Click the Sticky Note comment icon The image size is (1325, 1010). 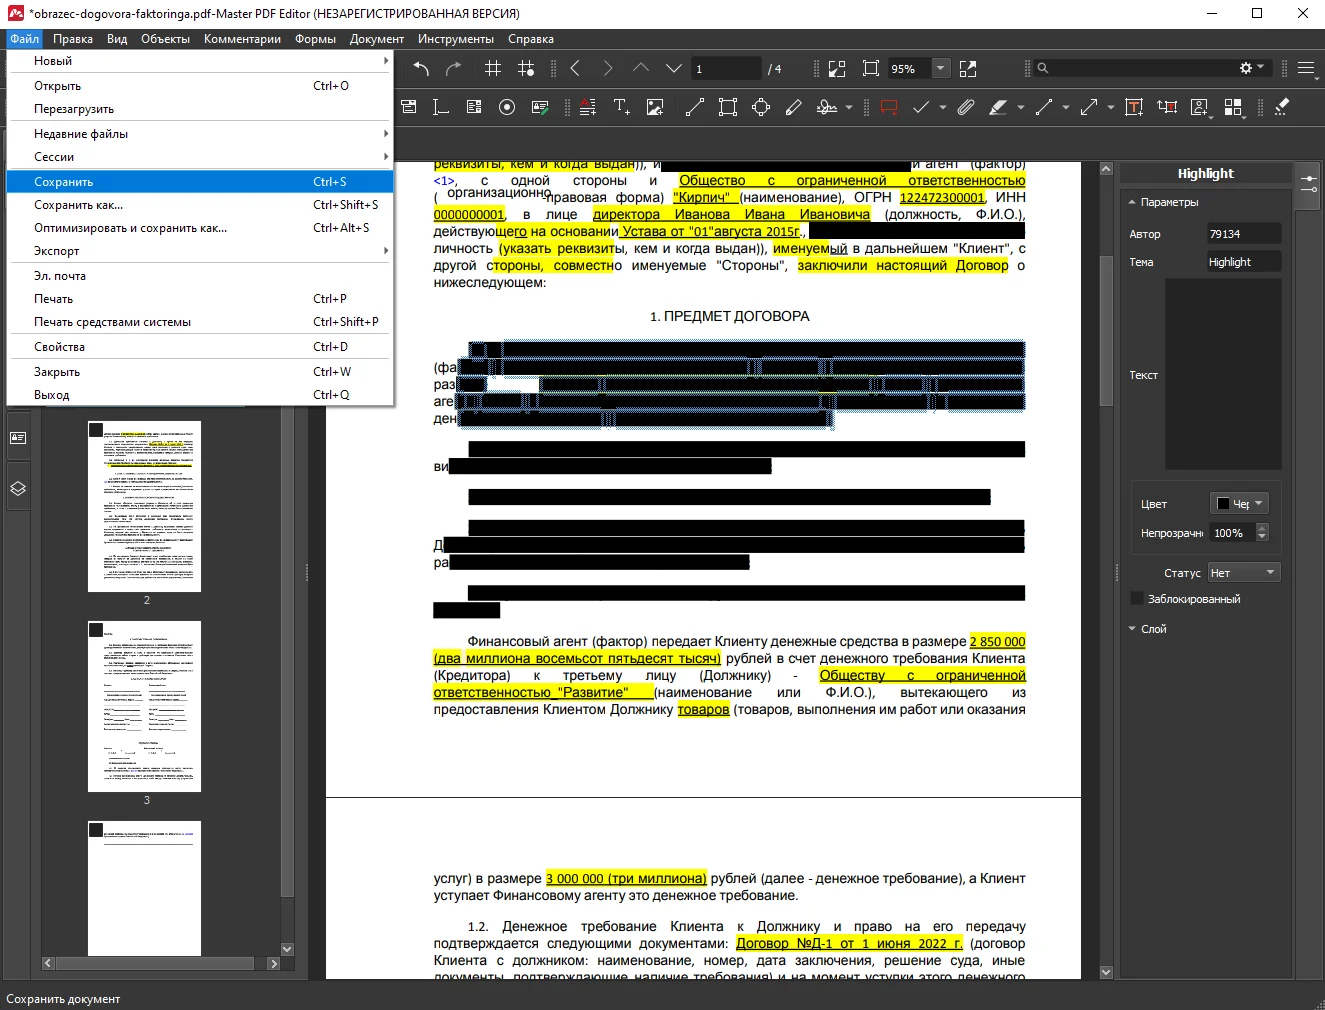point(888,107)
